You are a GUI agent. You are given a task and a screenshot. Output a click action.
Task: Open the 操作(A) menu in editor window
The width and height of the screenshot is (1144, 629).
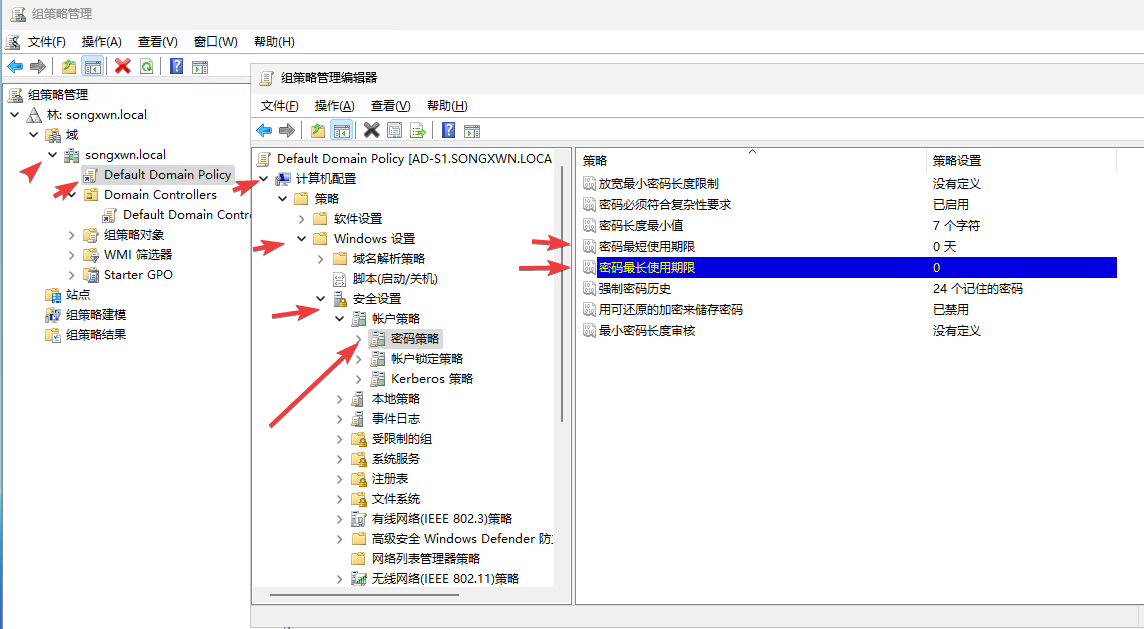pos(334,105)
